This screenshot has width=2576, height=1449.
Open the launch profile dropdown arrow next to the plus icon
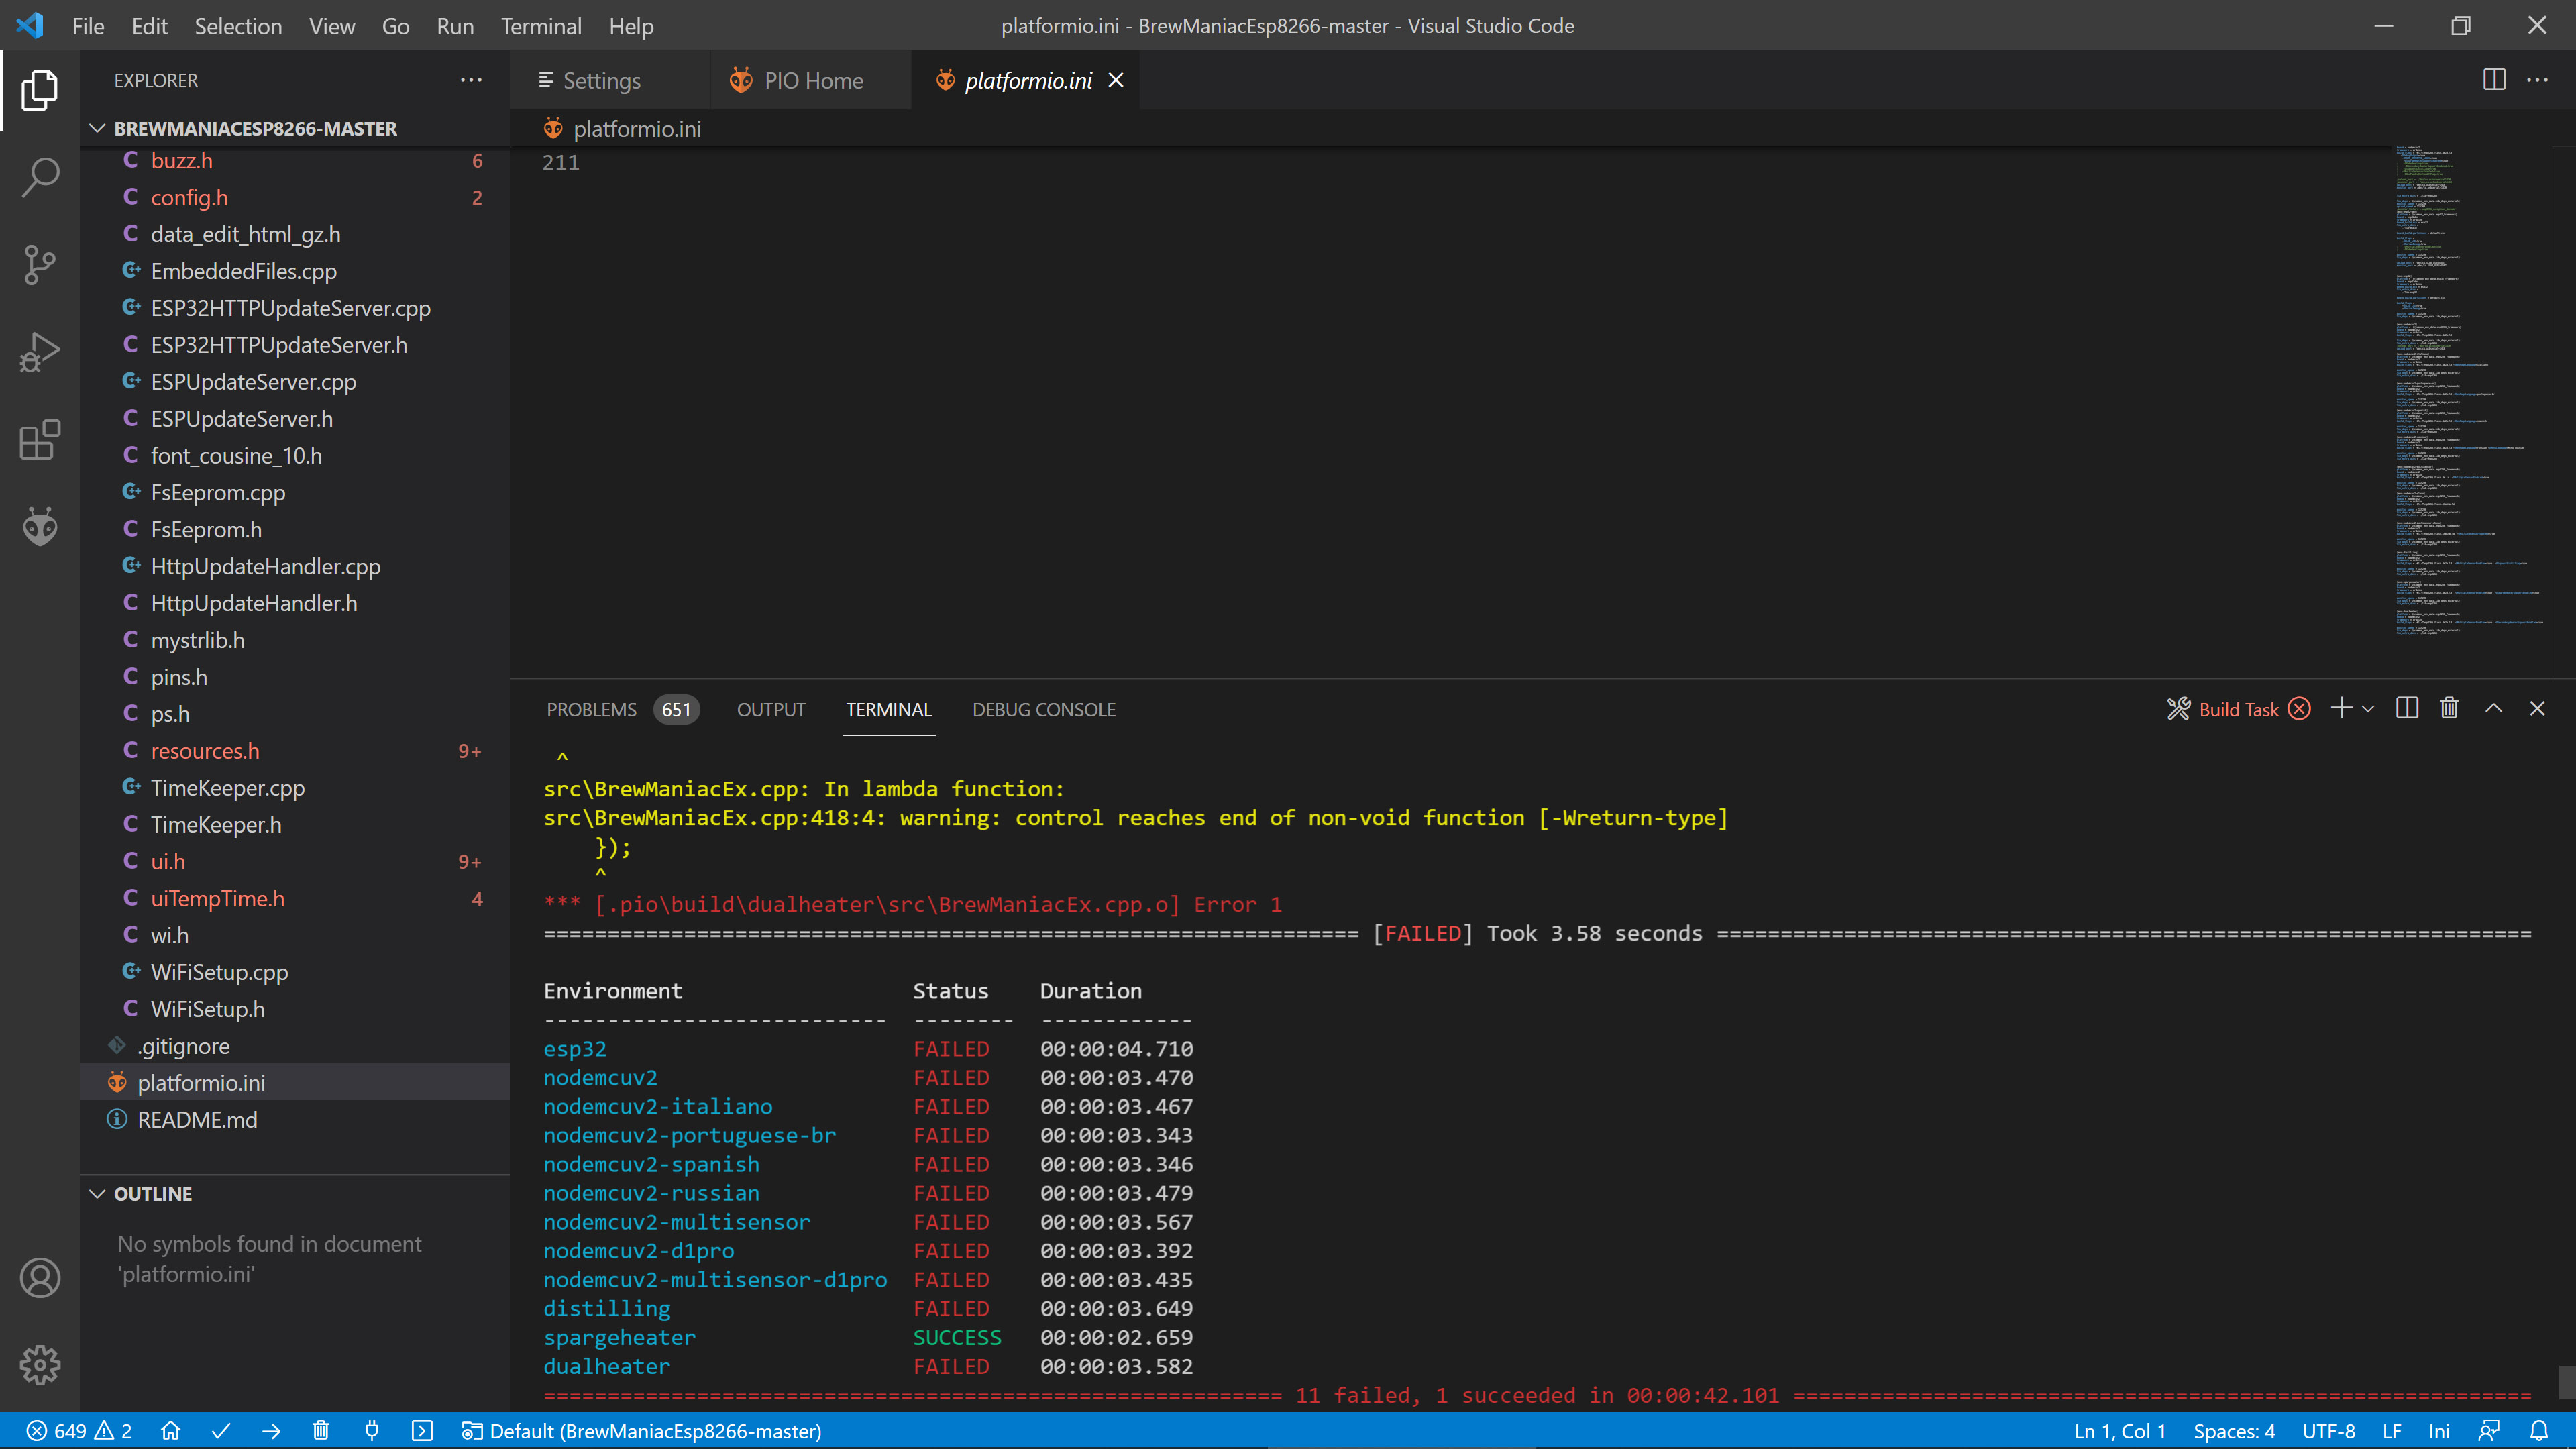(2368, 709)
